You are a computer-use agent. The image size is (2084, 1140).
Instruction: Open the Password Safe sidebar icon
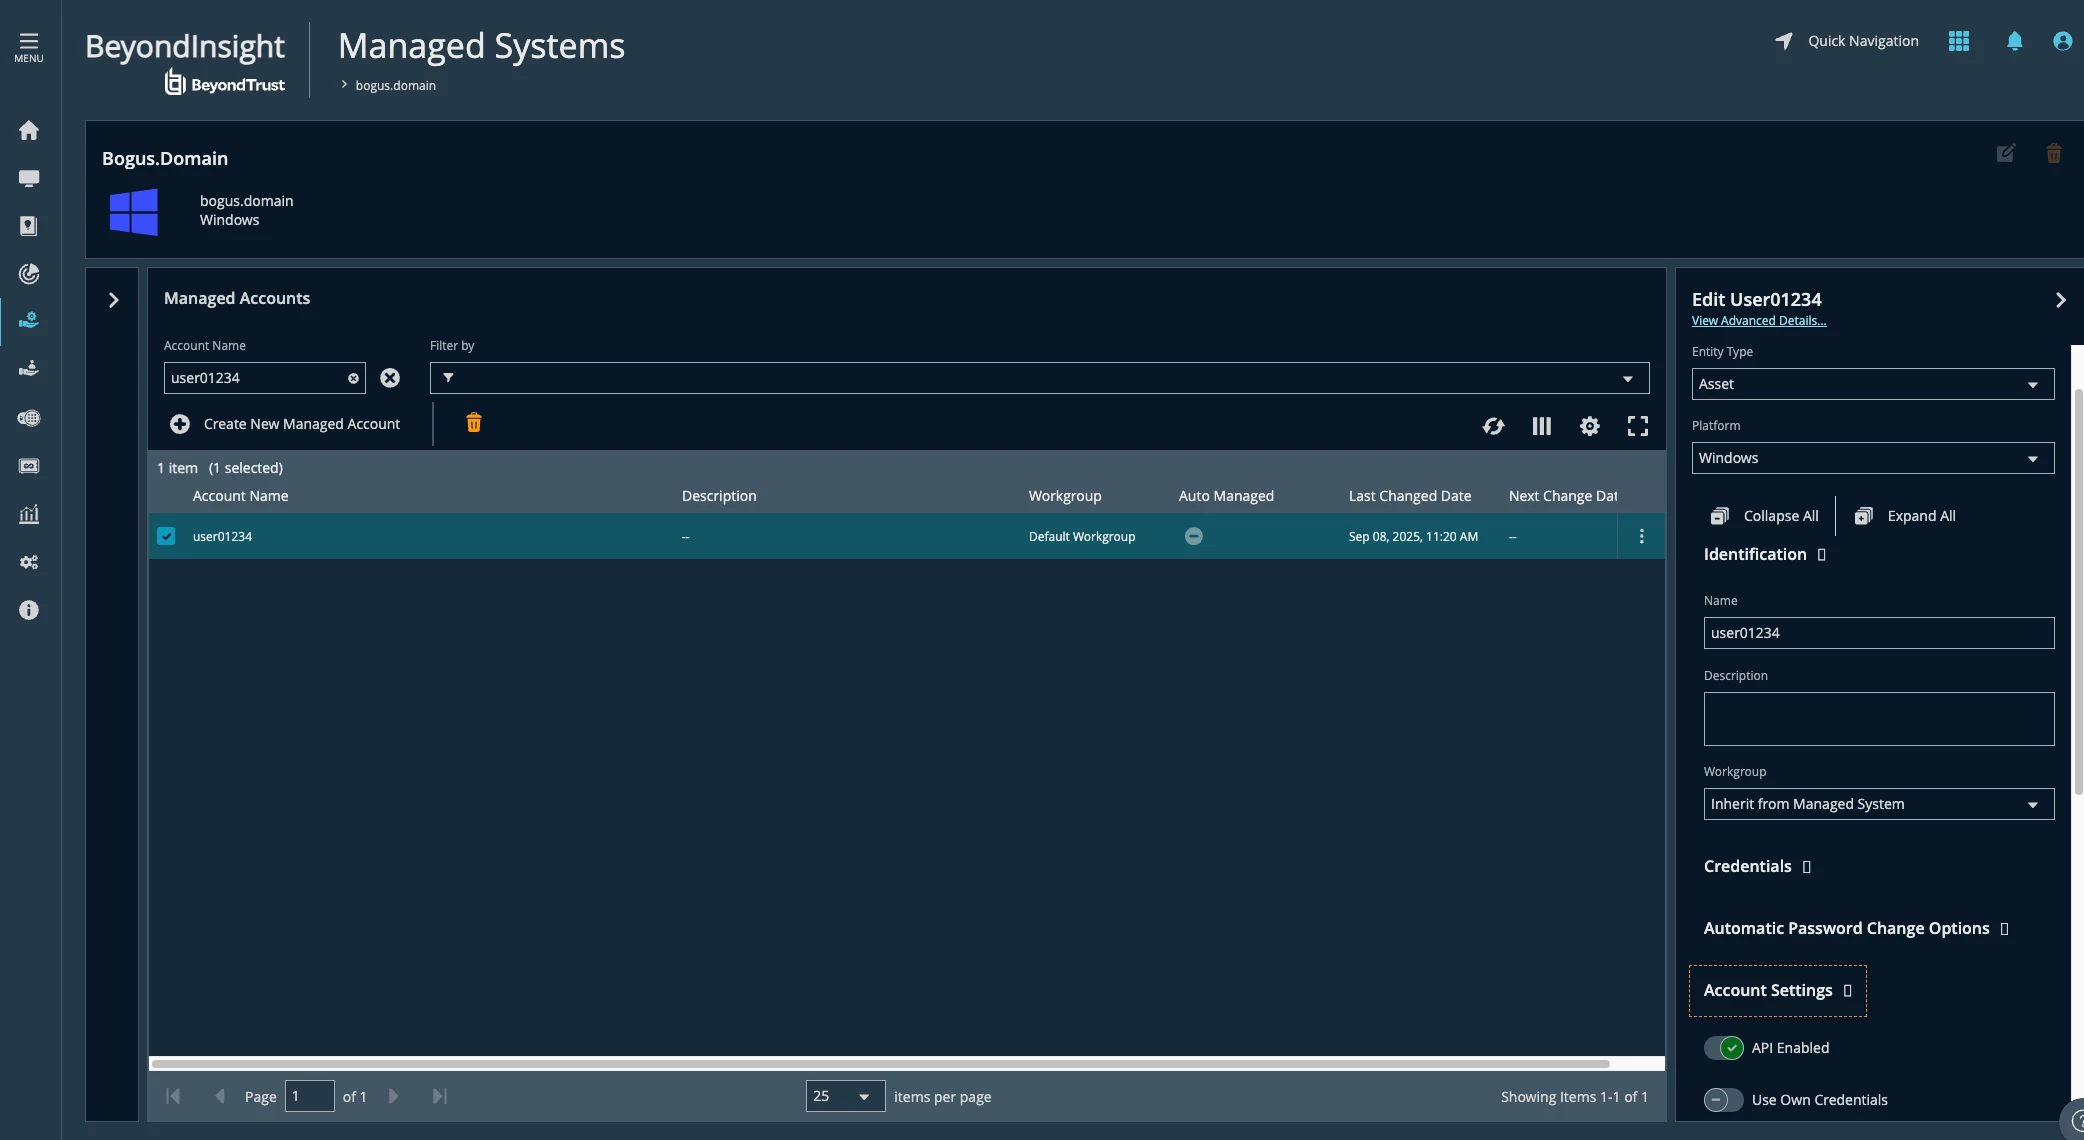click(29, 226)
